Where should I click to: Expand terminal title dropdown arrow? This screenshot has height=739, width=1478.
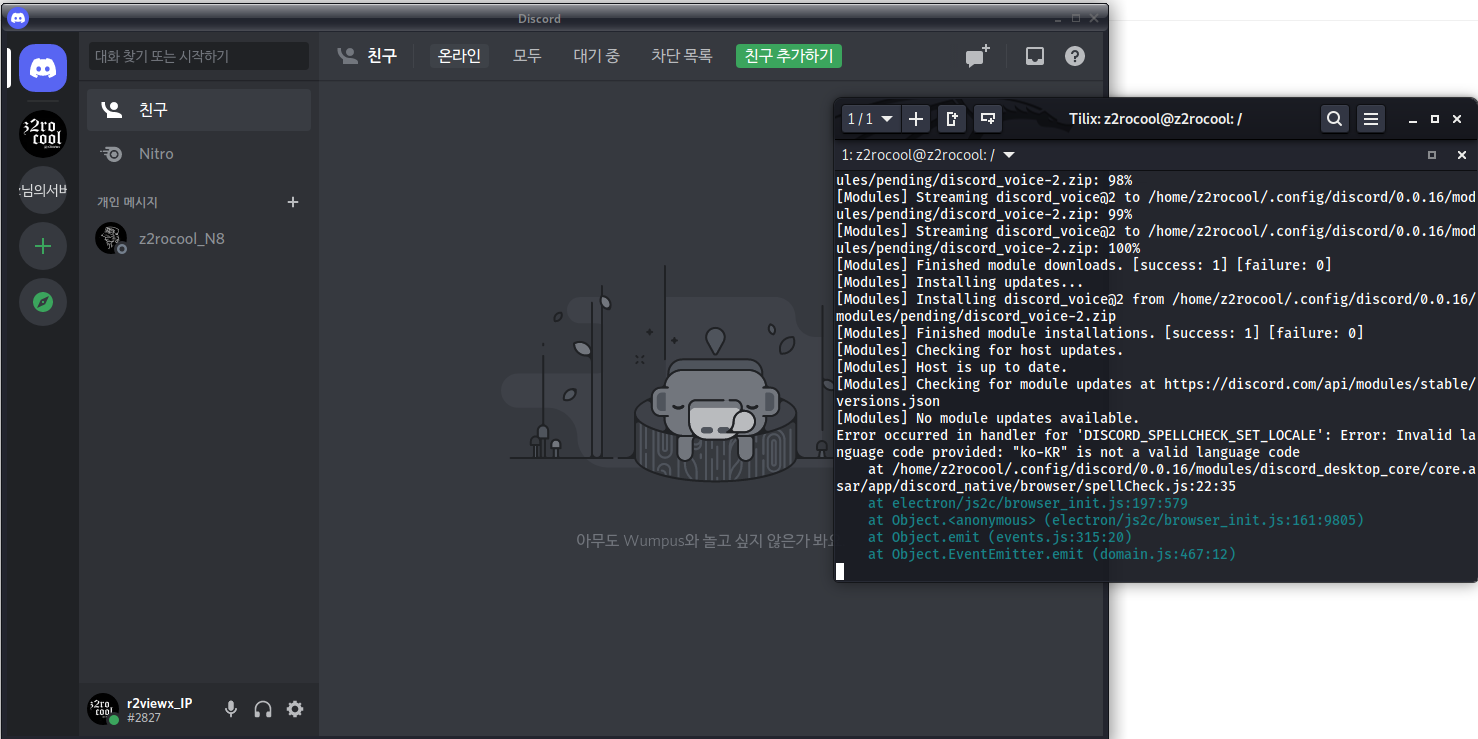[x=1009, y=155]
